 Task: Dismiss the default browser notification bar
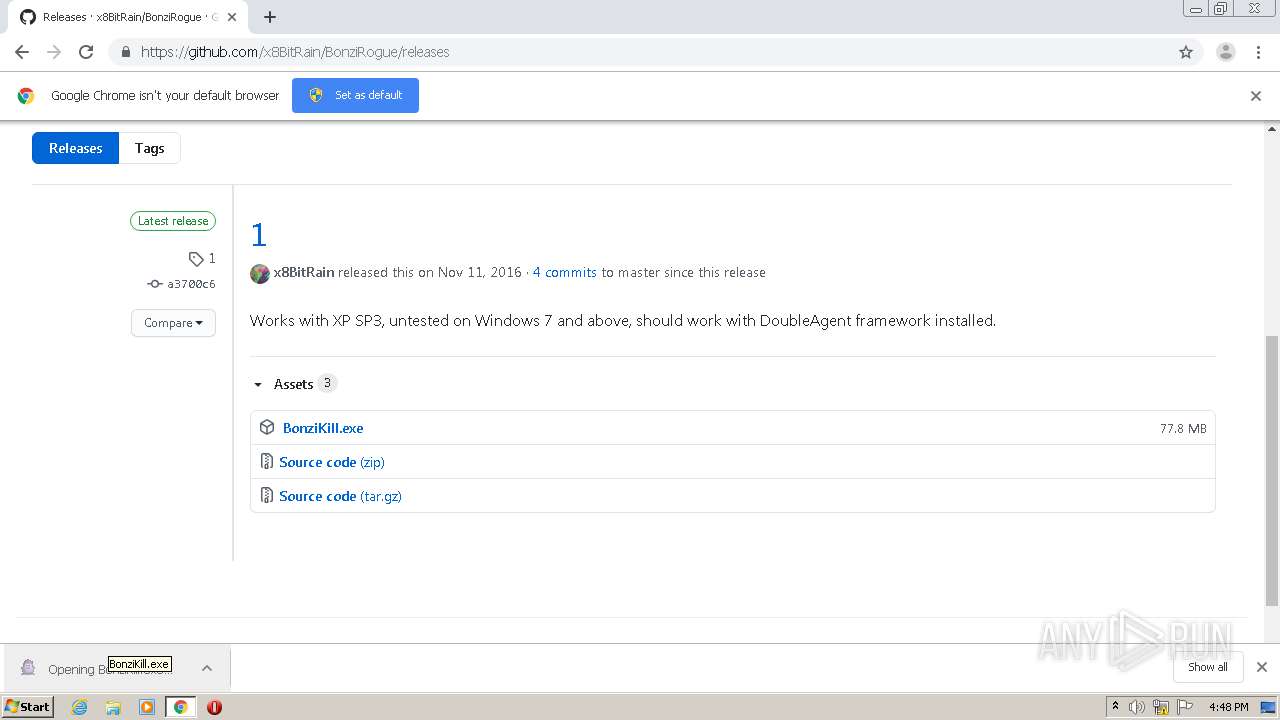click(1256, 96)
